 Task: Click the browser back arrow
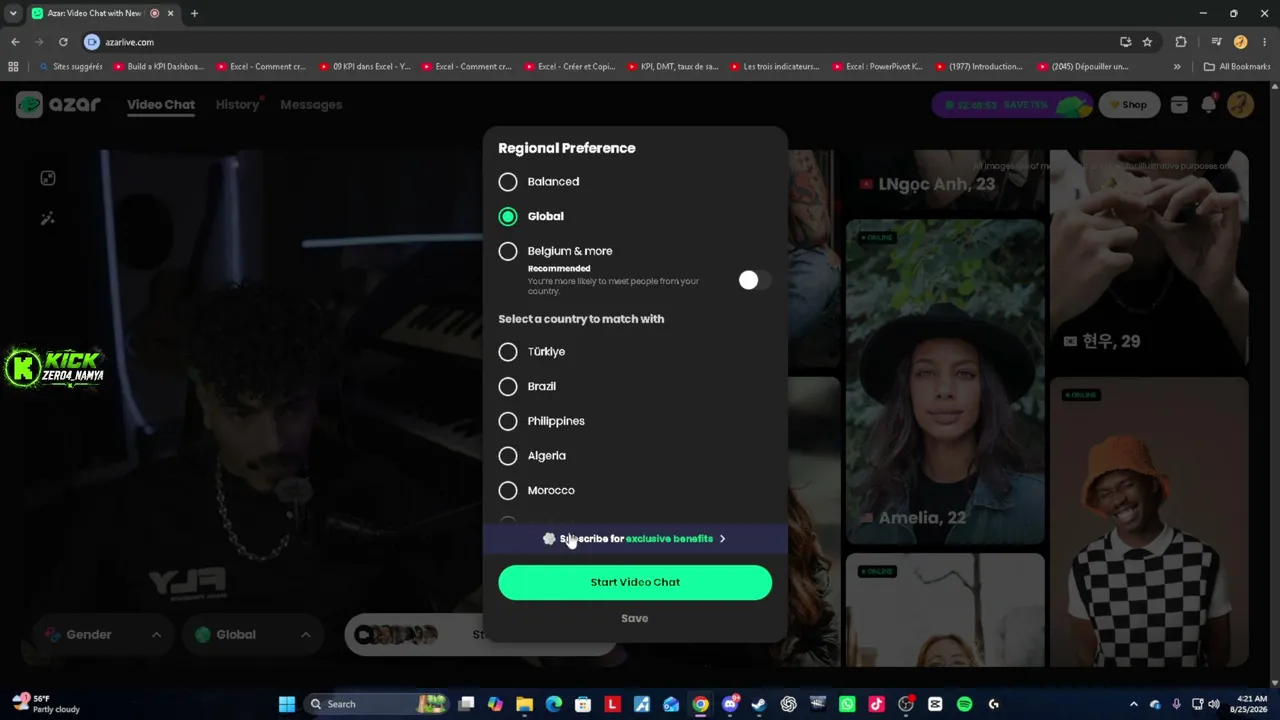pos(15,42)
